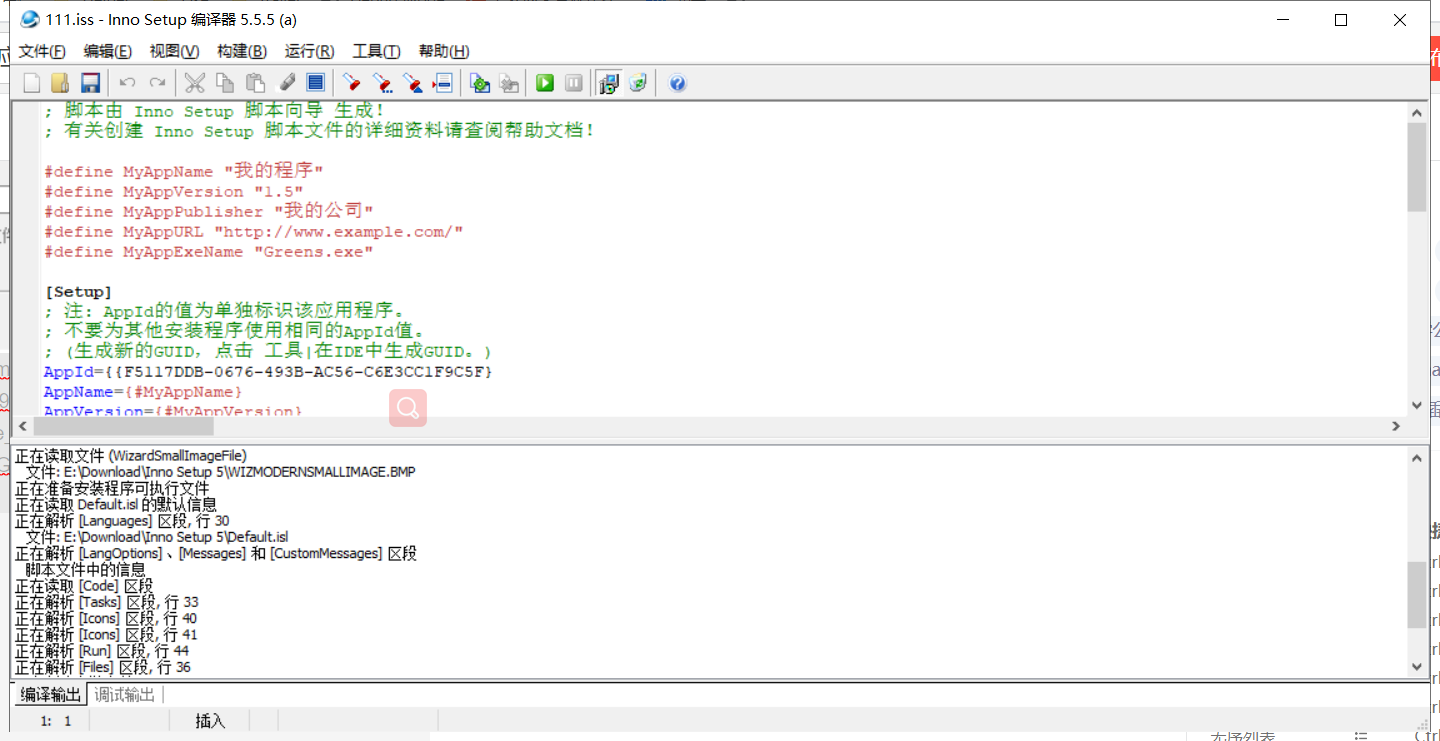Click output line [Tasks] 区段, 行 33

tap(107, 602)
